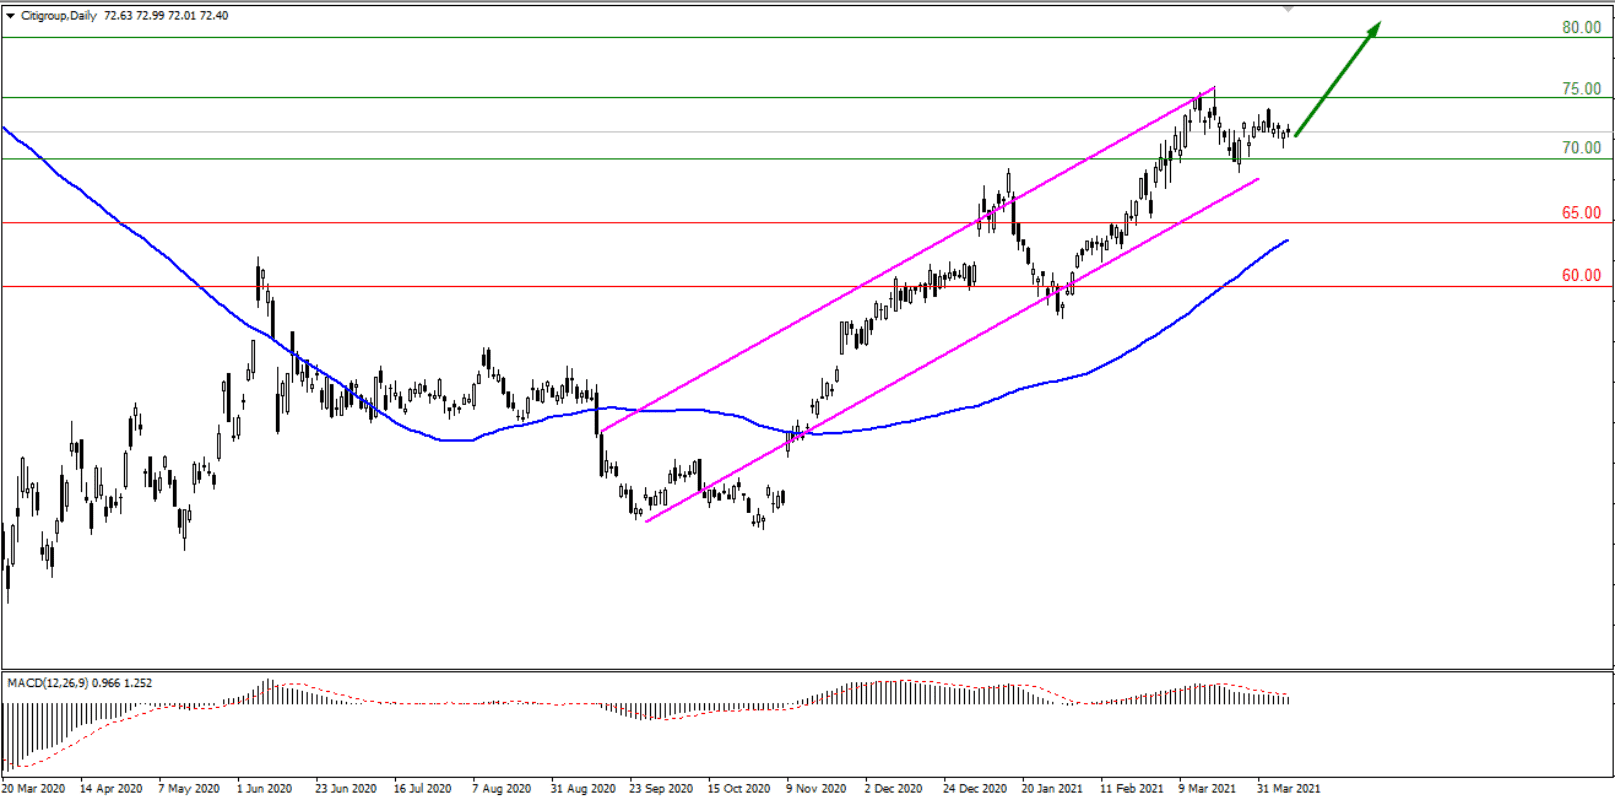Click the 31 Mar 2021 date label
The width and height of the screenshot is (1615, 800).
[1288, 788]
